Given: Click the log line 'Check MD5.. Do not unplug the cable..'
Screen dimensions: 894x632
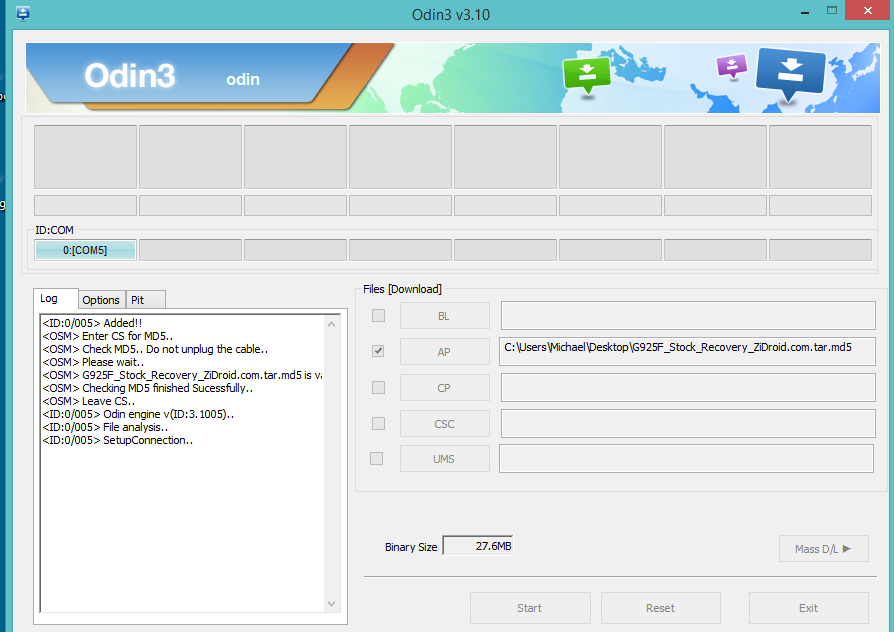Looking at the screenshot, I should point(155,349).
